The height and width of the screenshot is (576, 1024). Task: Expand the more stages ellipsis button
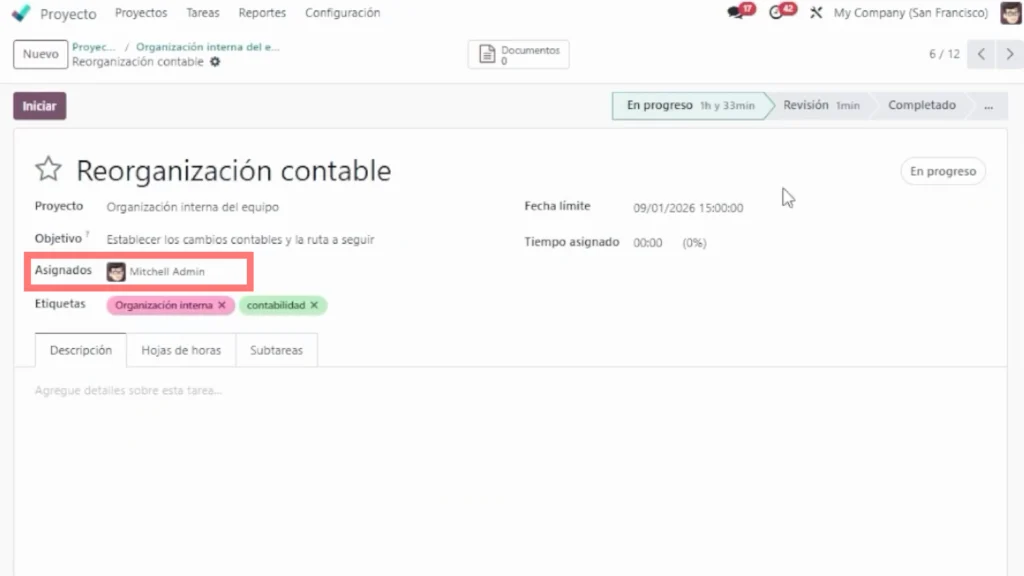point(988,105)
